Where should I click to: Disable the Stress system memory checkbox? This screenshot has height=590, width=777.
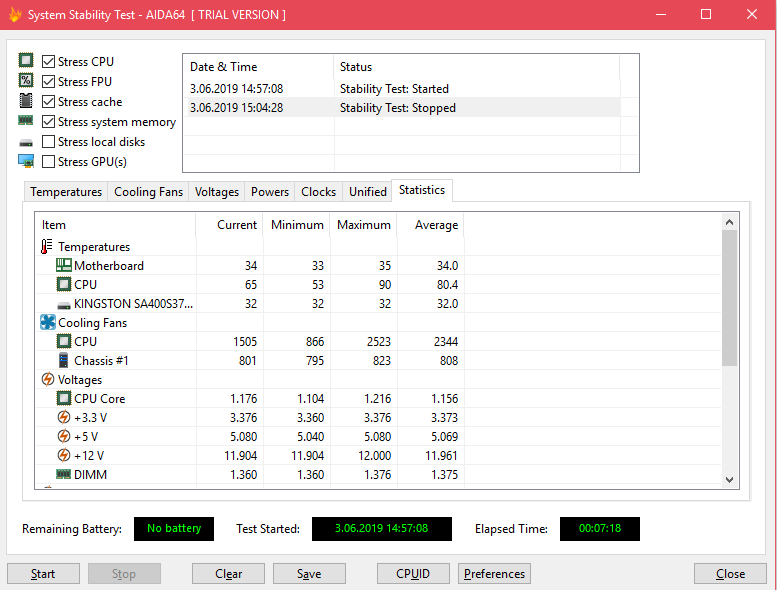point(48,121)
